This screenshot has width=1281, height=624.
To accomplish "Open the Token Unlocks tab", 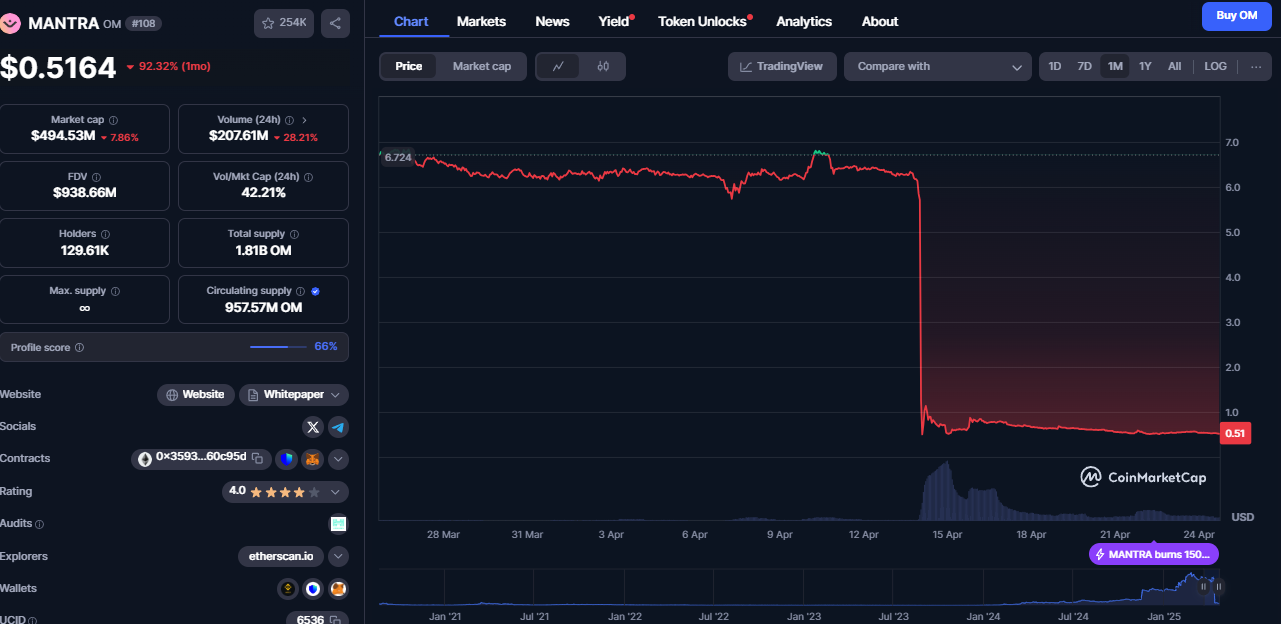I will tap(704, 21).
